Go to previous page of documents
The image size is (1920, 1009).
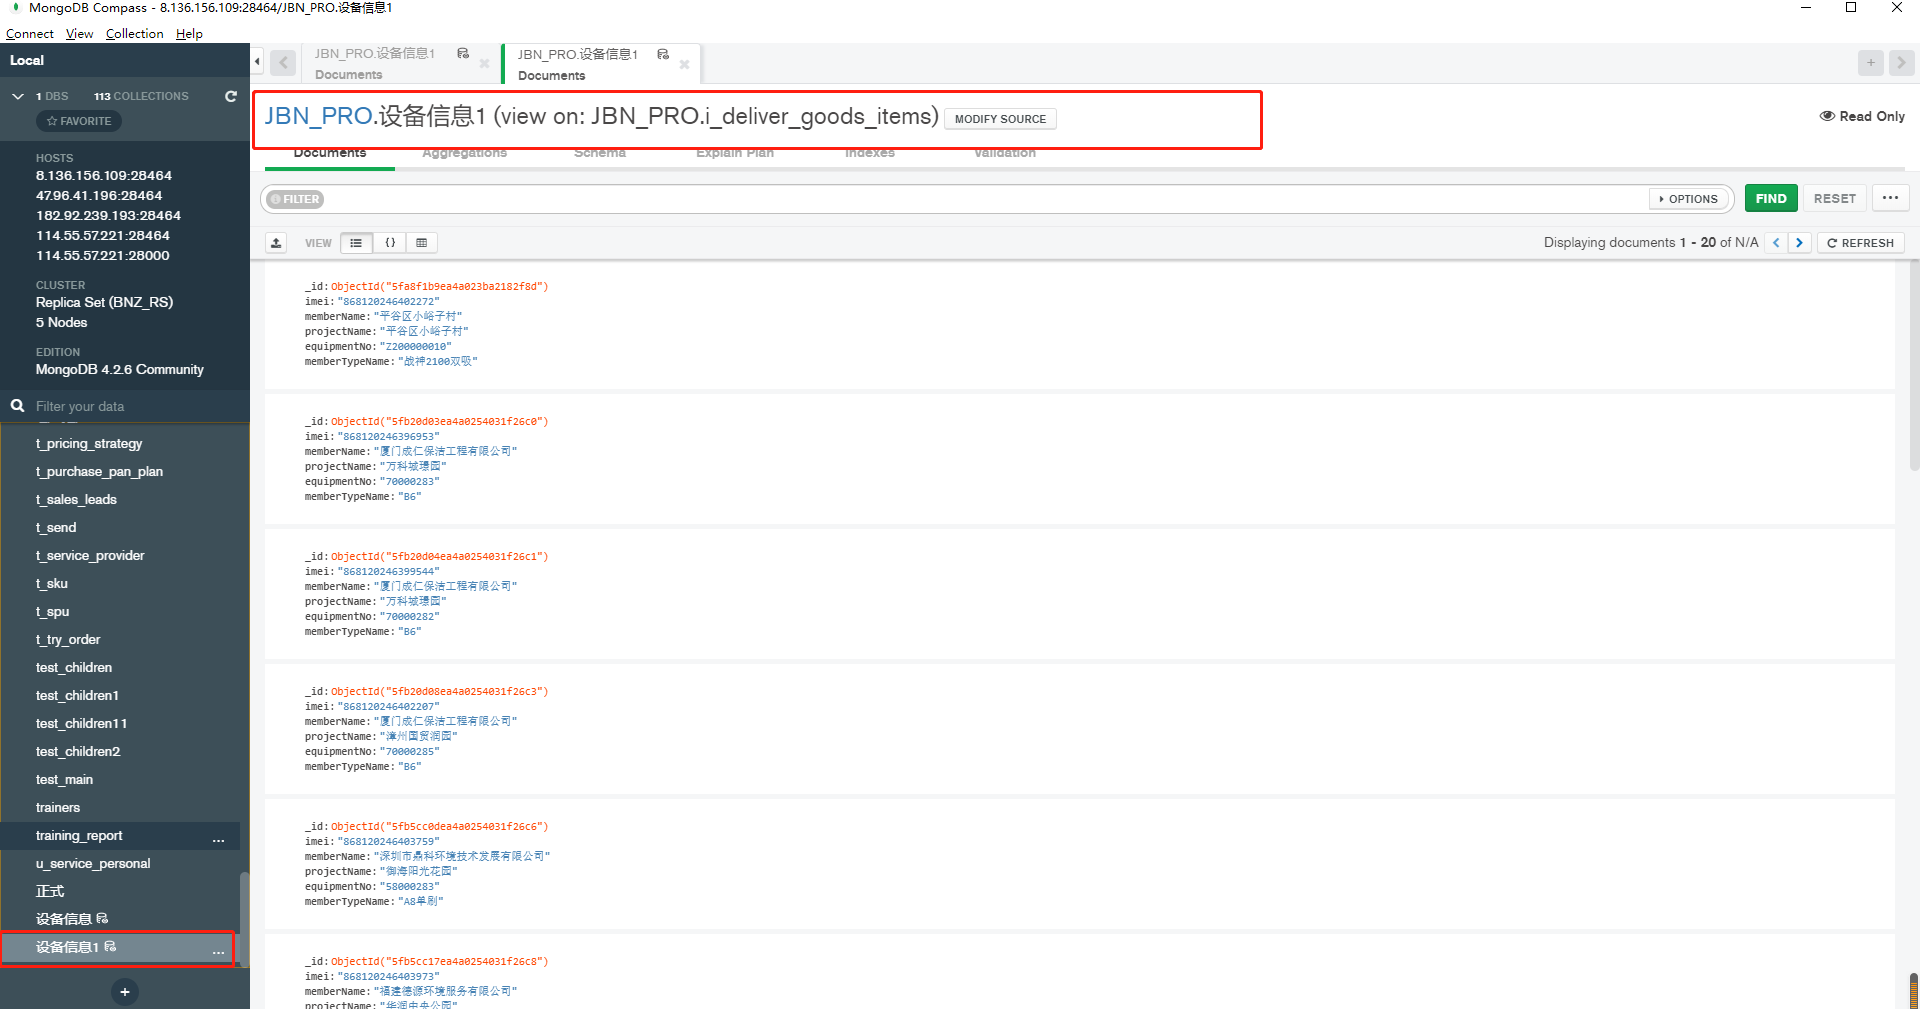[1776, 243]
